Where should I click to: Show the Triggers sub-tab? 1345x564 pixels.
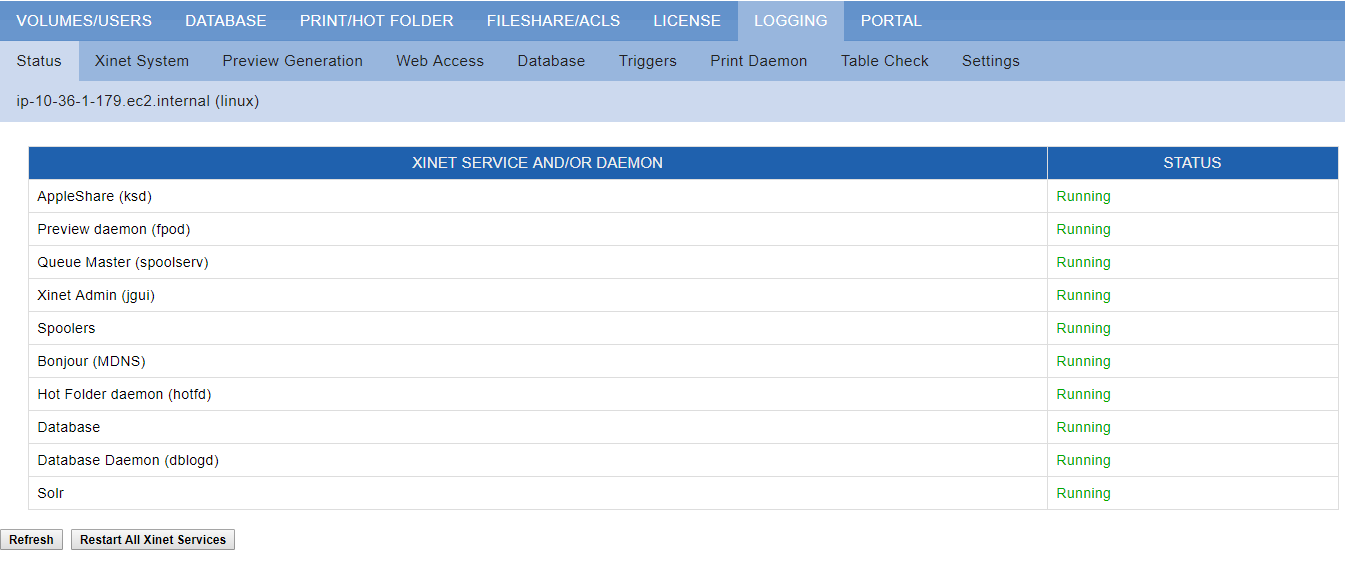tap(648, 61)
